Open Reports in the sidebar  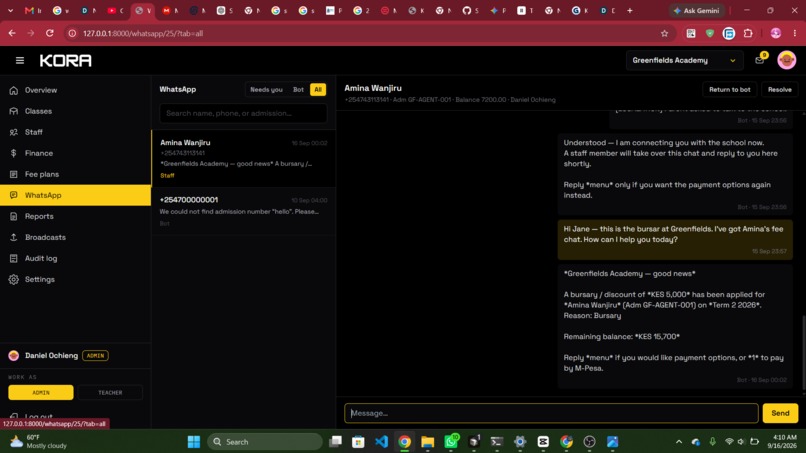[76, 216]
